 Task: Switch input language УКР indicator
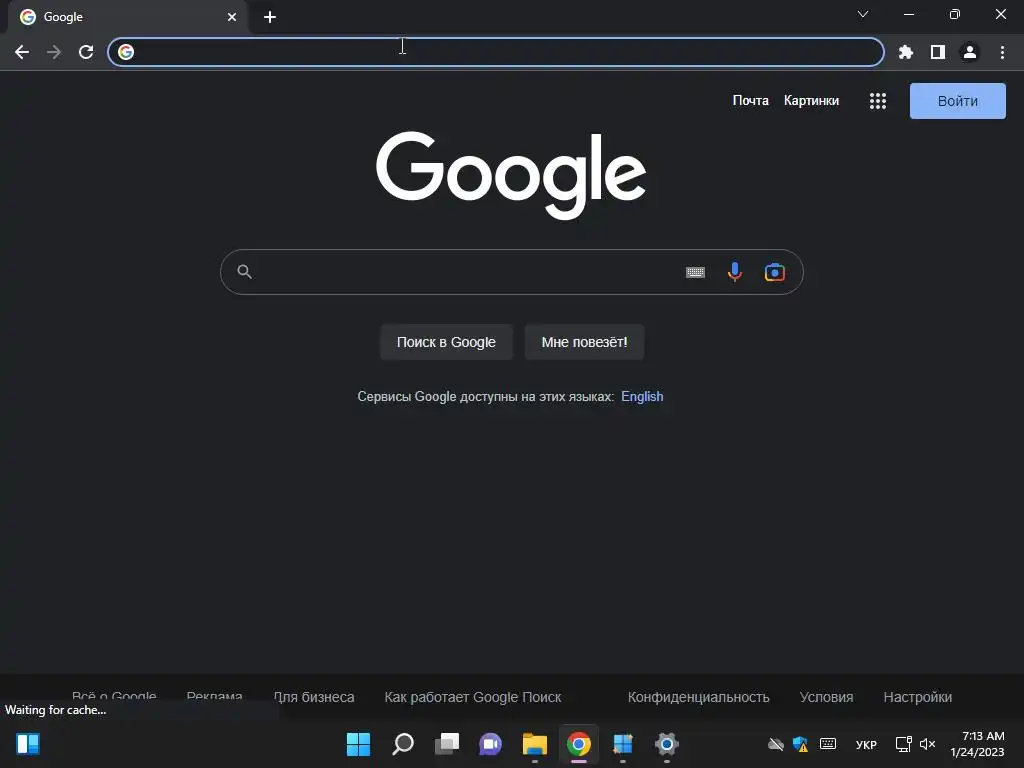pos(866,744)
